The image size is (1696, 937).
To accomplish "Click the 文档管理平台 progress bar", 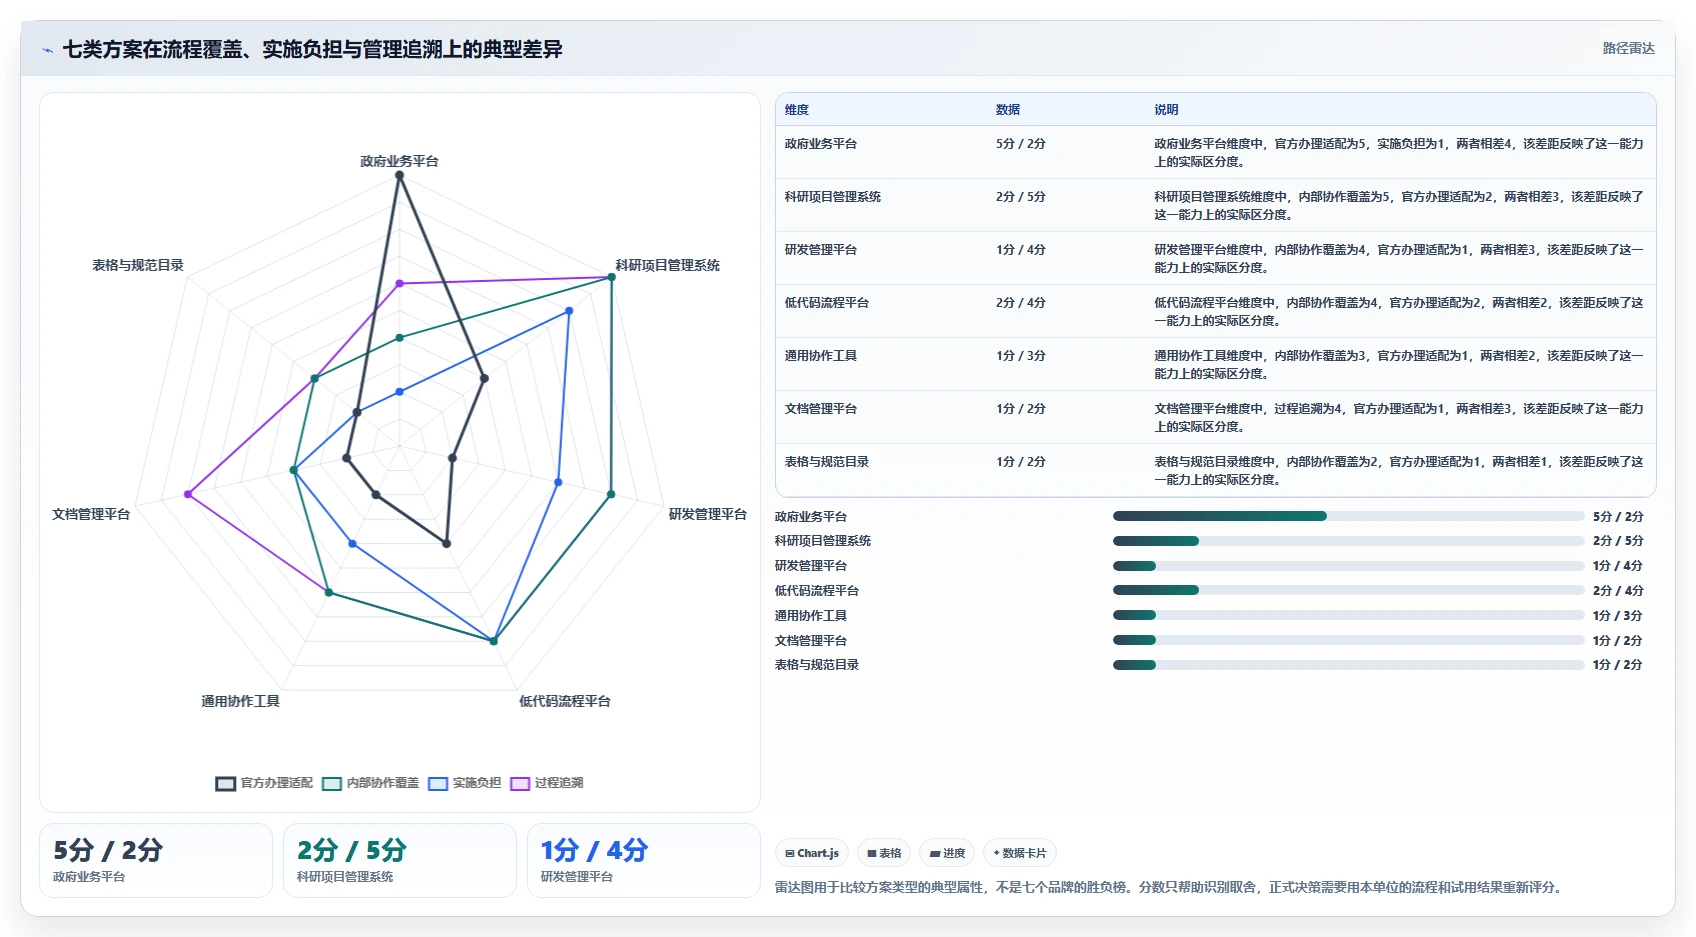I will click(x=1349, y=640).
